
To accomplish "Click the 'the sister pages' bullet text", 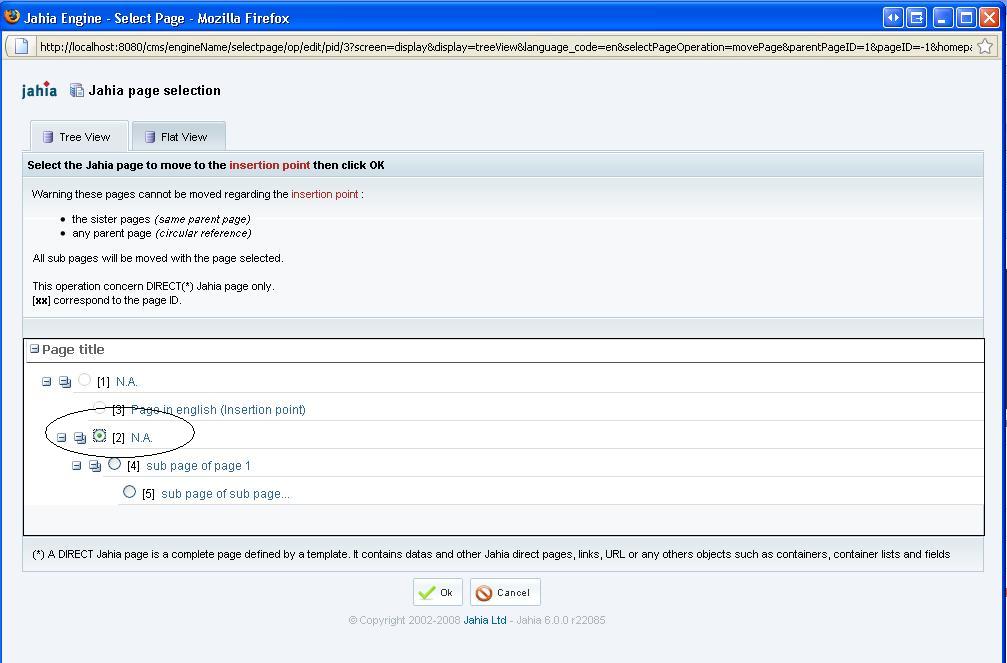I will tap(161, 219).
